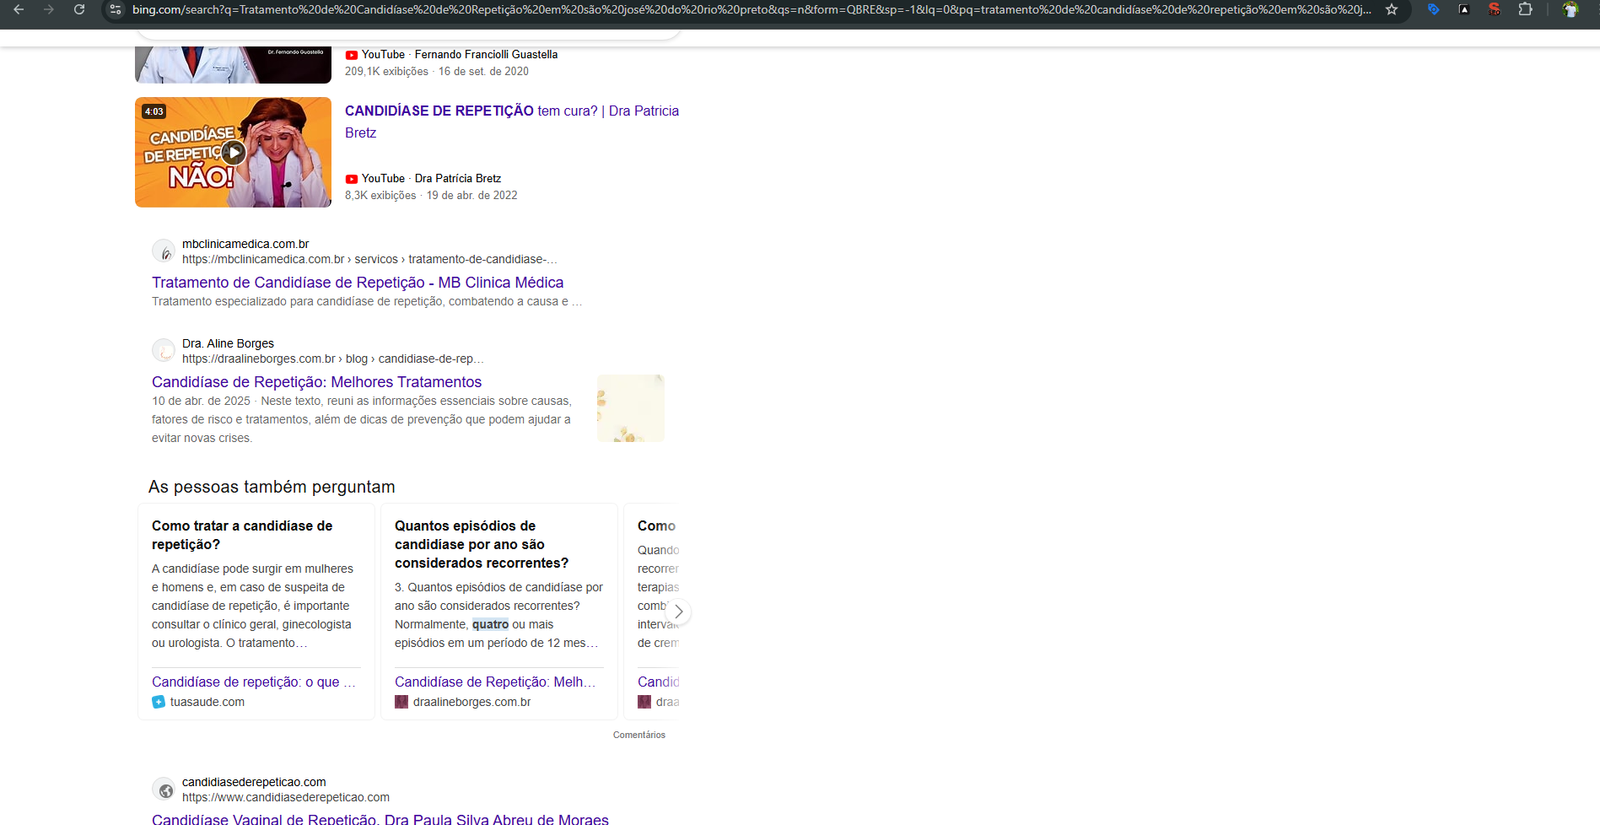This screenshot has height=825, width=1600.
Task: Open the 'CANDIDÍASE DE REPETIÇÃO tem cura?' video link
Action: tap(512, 121)
